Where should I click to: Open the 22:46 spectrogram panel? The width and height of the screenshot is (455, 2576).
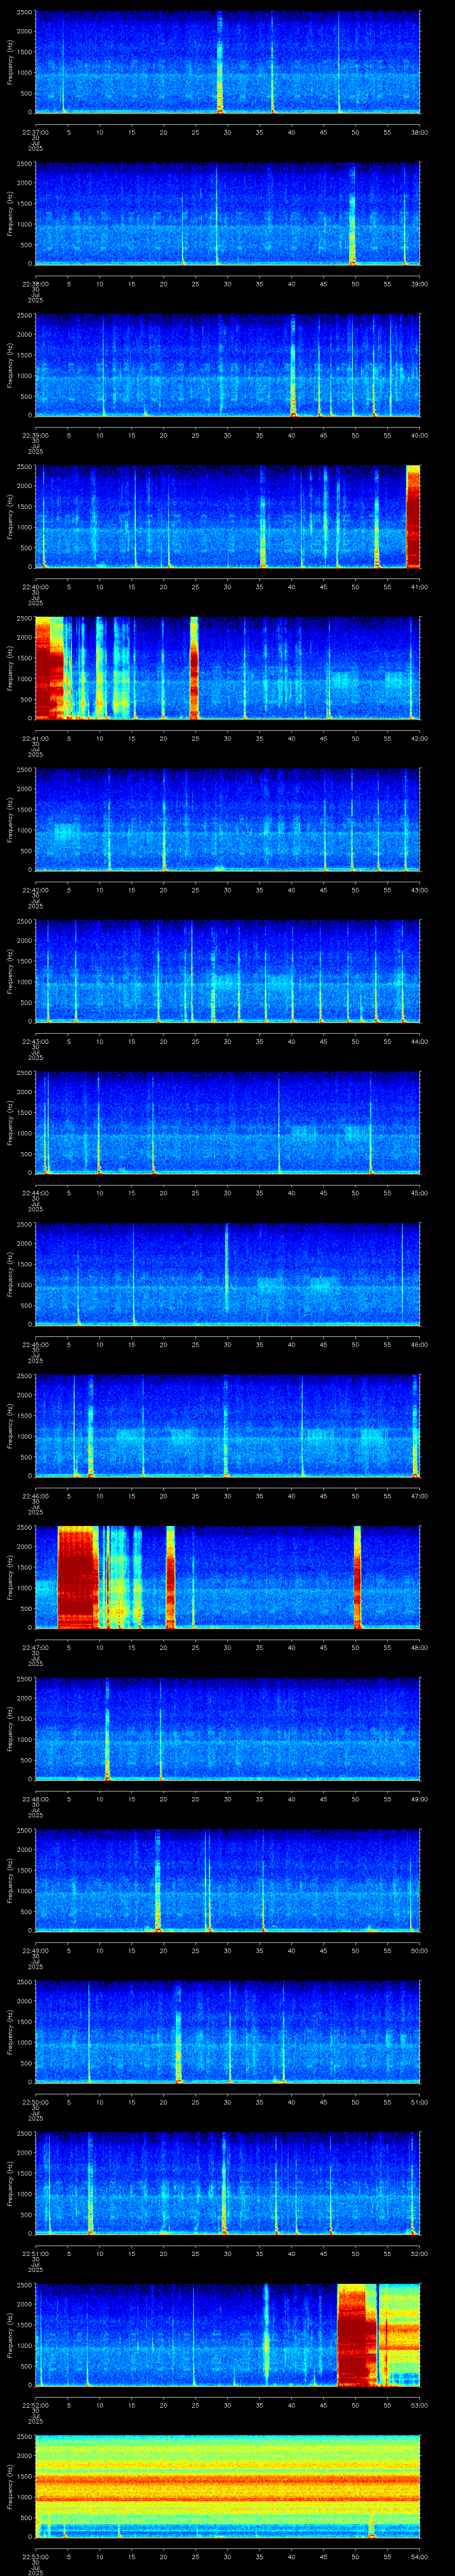click(x=227, y=1426)
